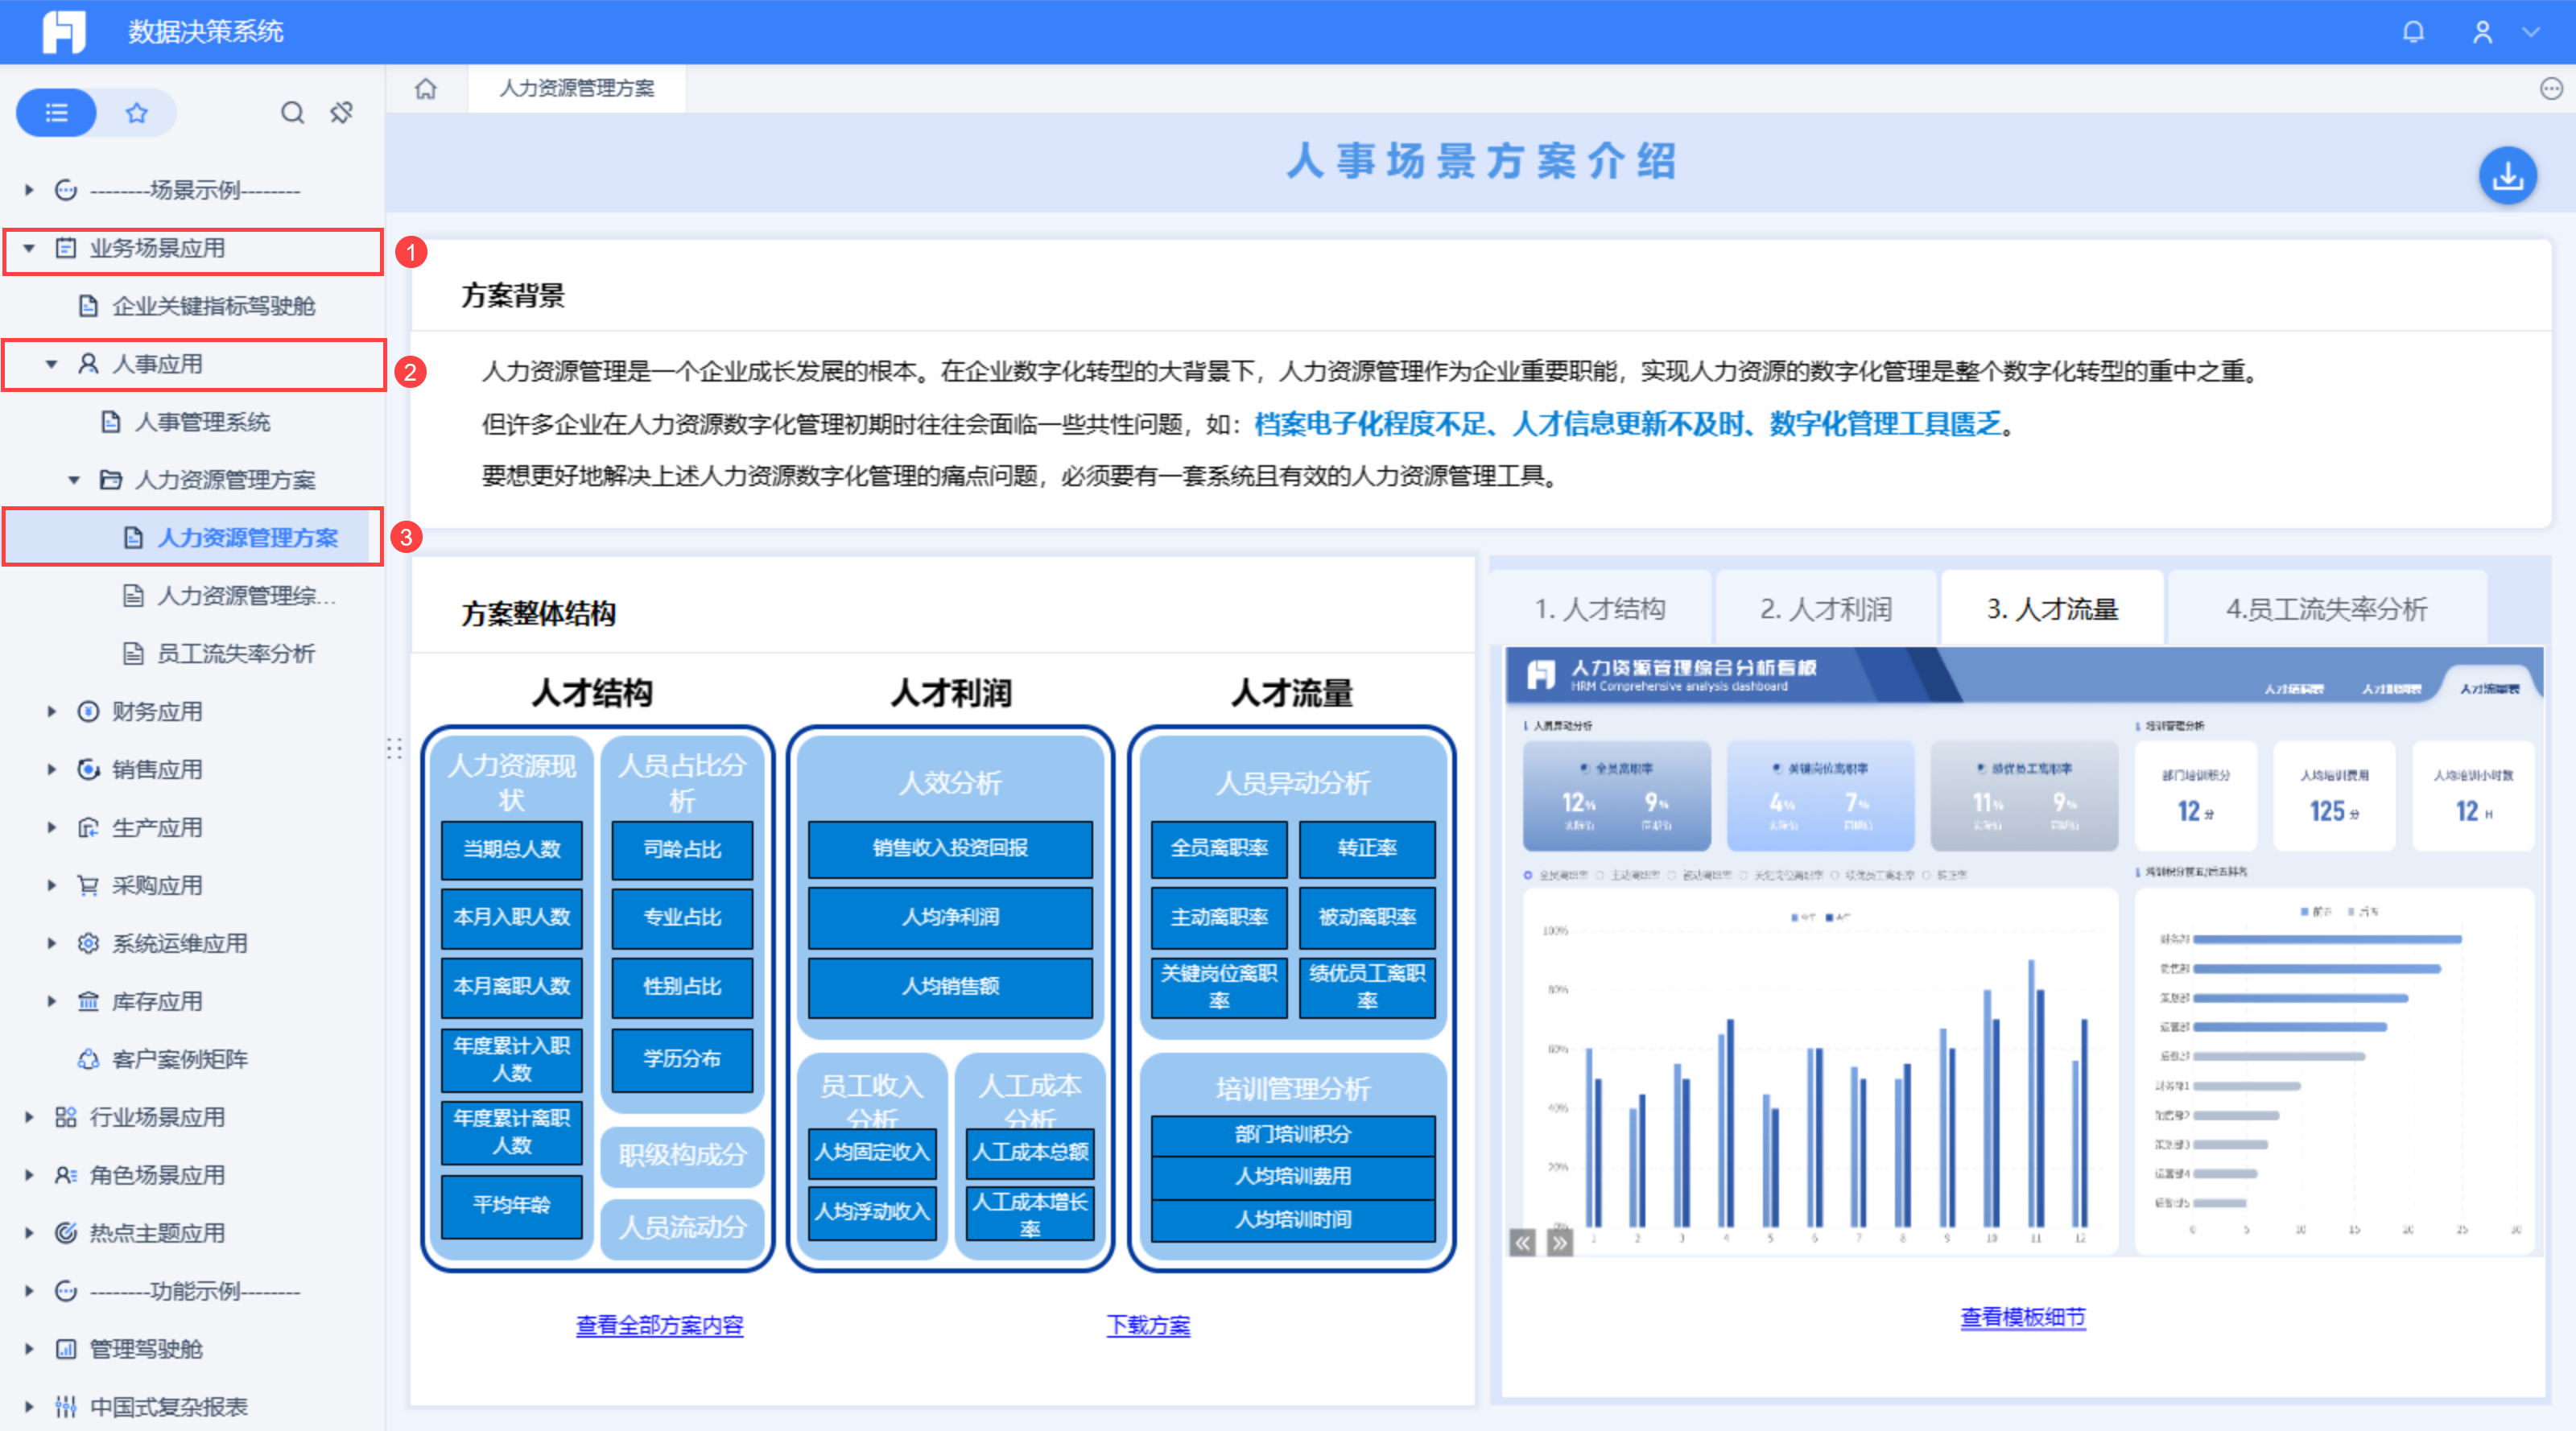
Task: Open the 4.员工流失率分析 tab
Action: click(x=2326, y=609)
